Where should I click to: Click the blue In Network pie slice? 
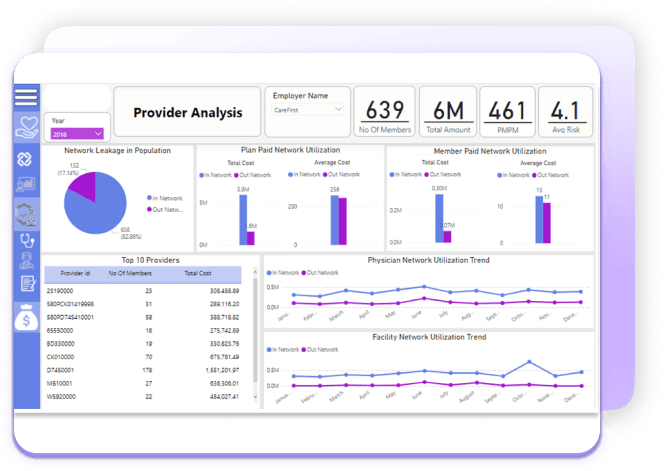[x=98, y=212]
